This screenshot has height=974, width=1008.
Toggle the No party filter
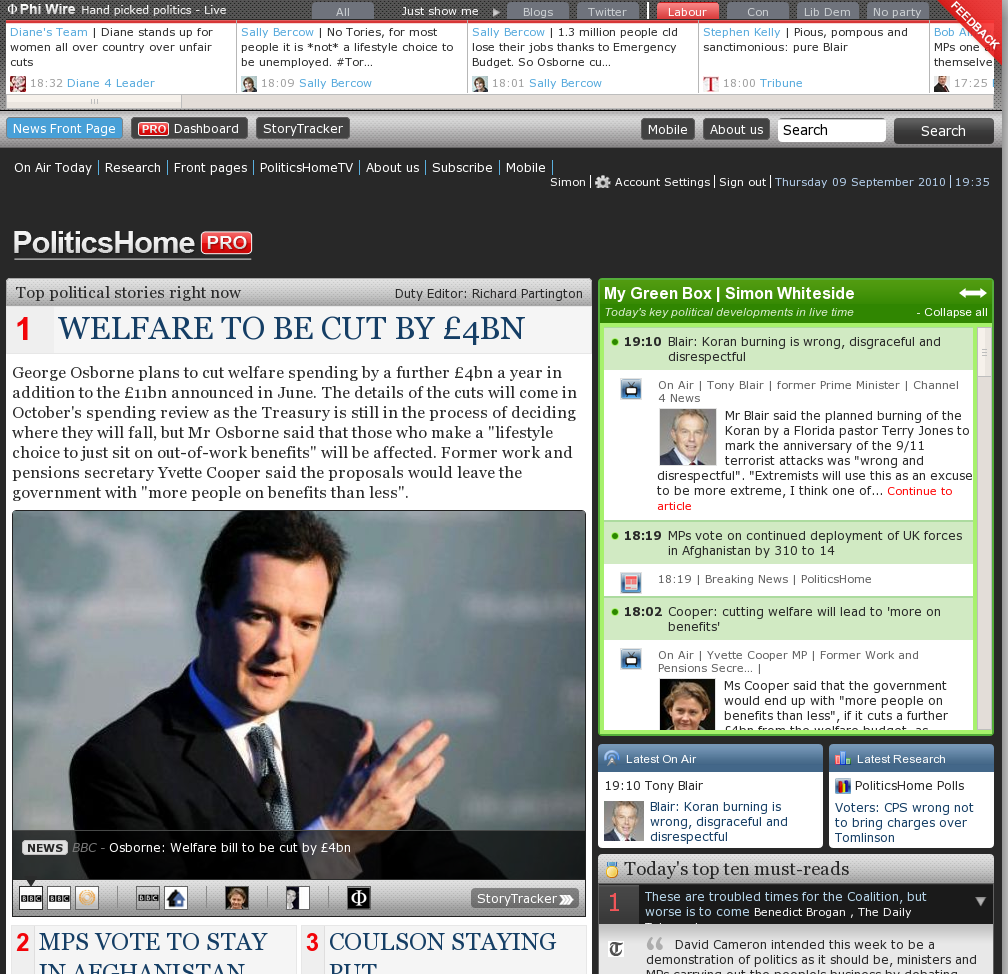[x=897, y=12]
